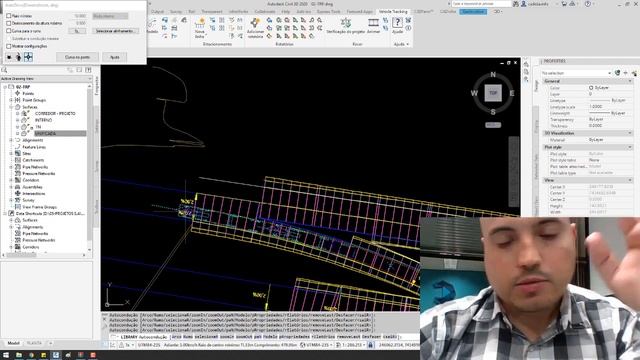Click the Selecionar alinhamento button
This screenshot has height=360, width=640.
(116, 31)
